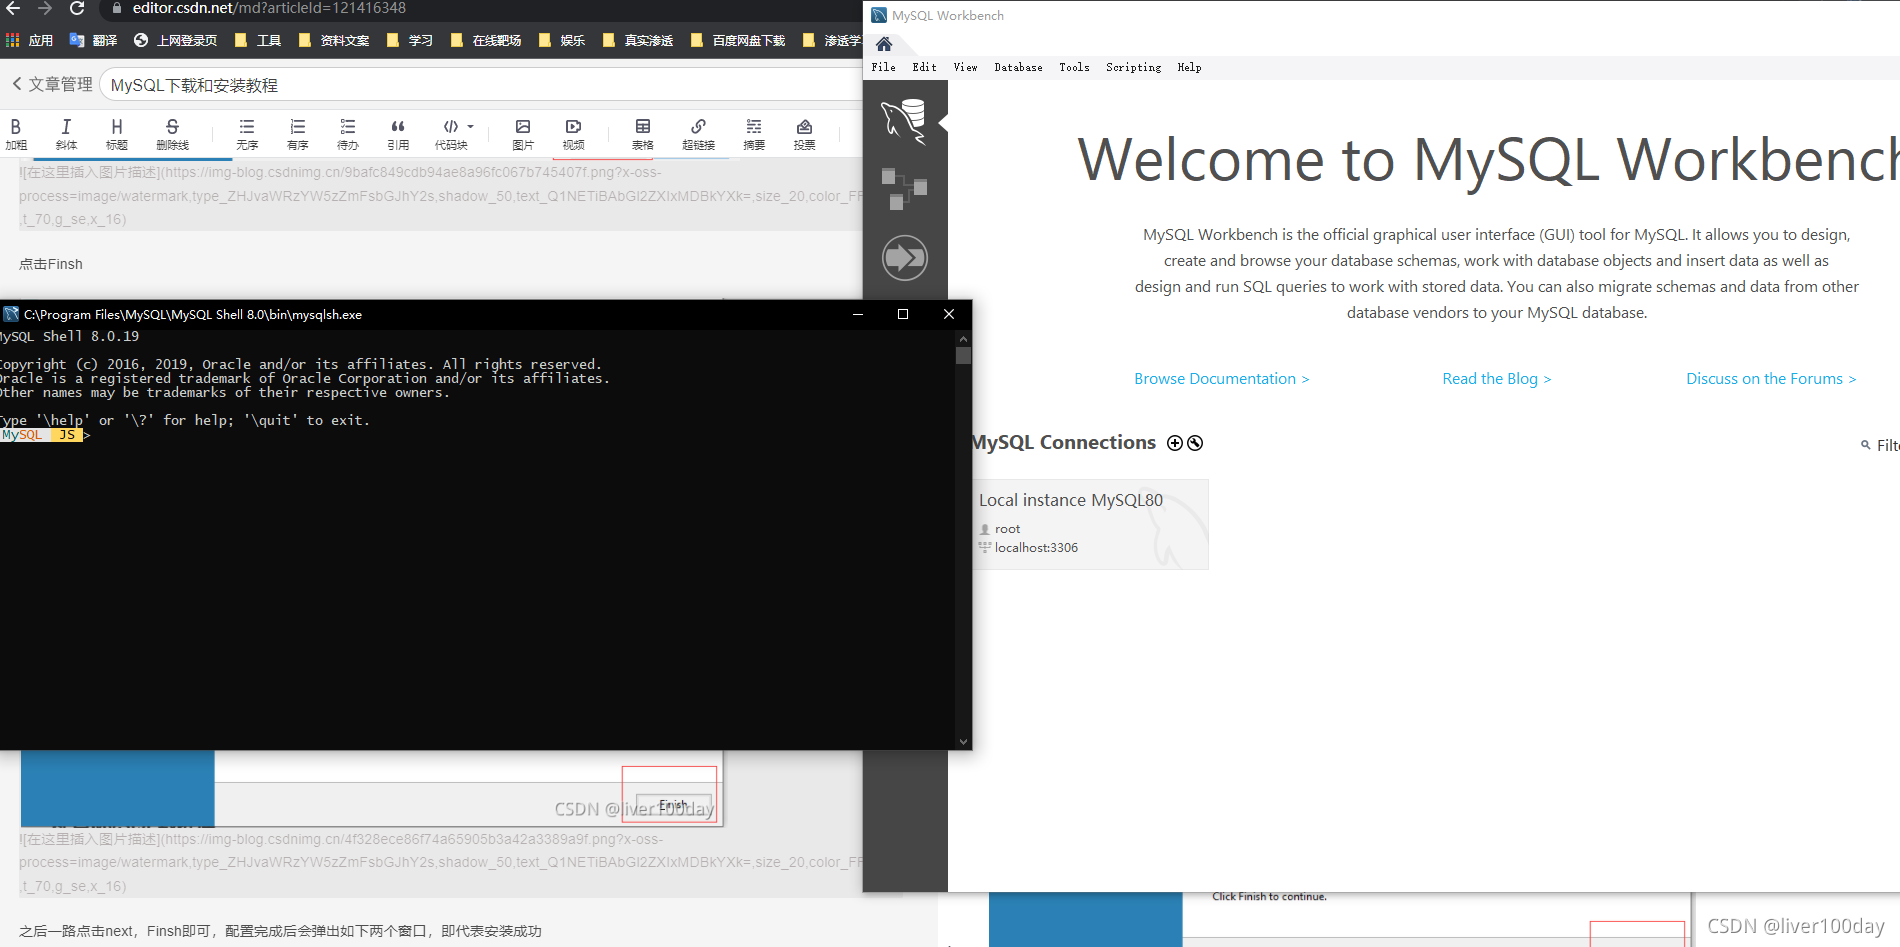Open the Scripting menu

[x=1133, y=67]
